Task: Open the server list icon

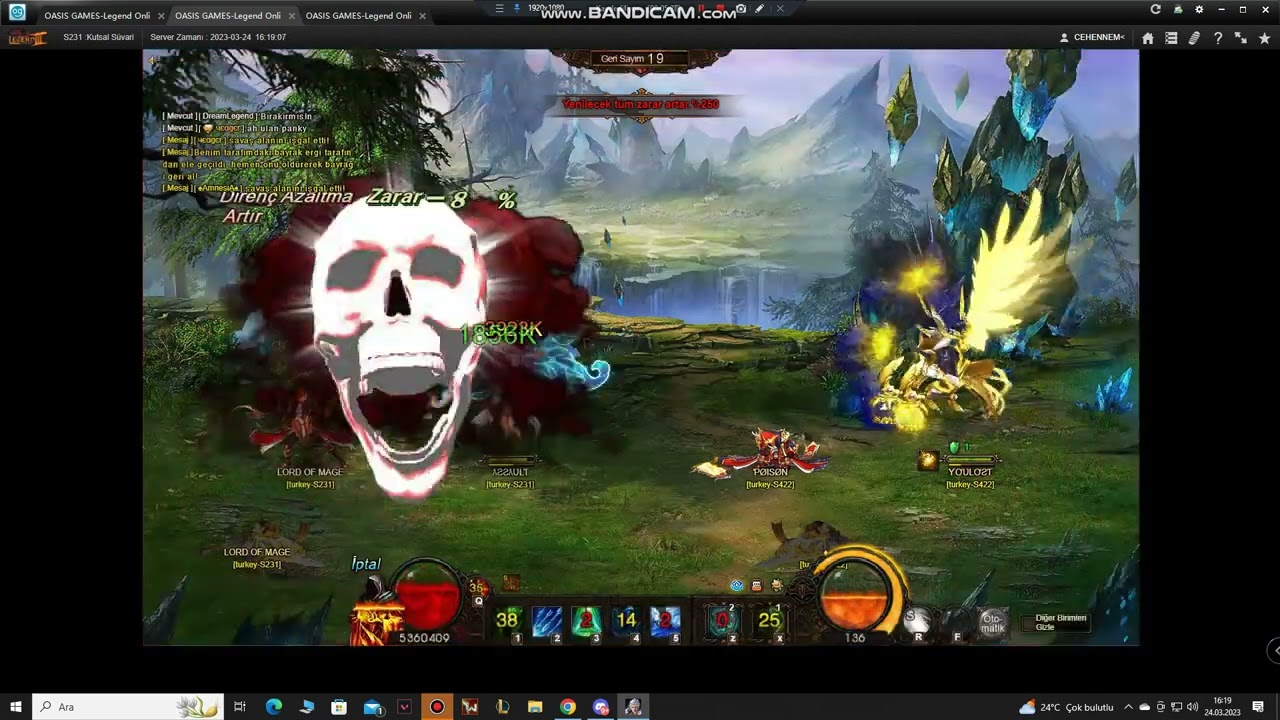Action: [x=1171, y=38]
